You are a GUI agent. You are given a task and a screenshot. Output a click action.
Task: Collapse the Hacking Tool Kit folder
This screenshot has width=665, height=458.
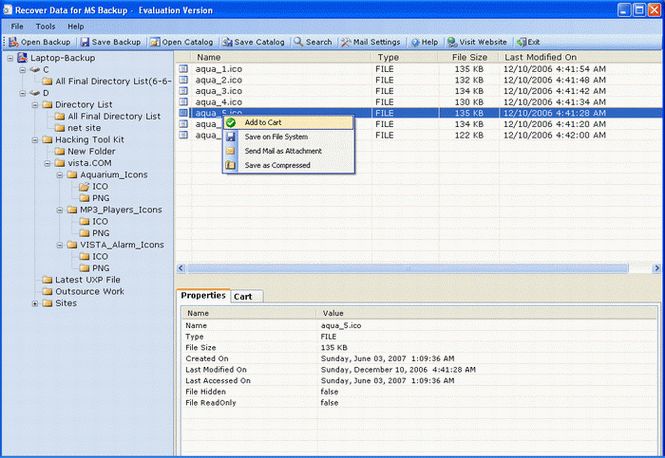[35, 139]
